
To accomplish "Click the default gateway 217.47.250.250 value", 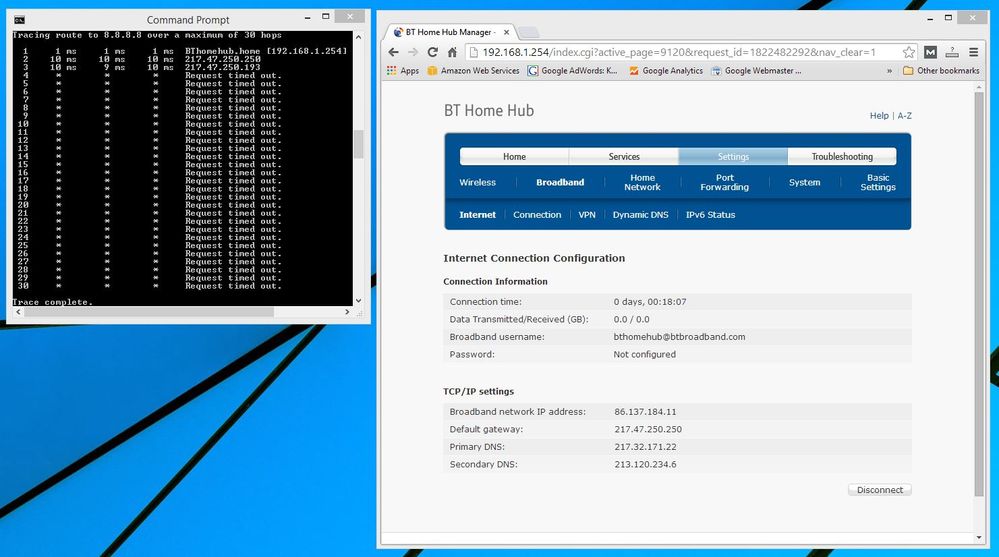I will click(x=648, y=429).
